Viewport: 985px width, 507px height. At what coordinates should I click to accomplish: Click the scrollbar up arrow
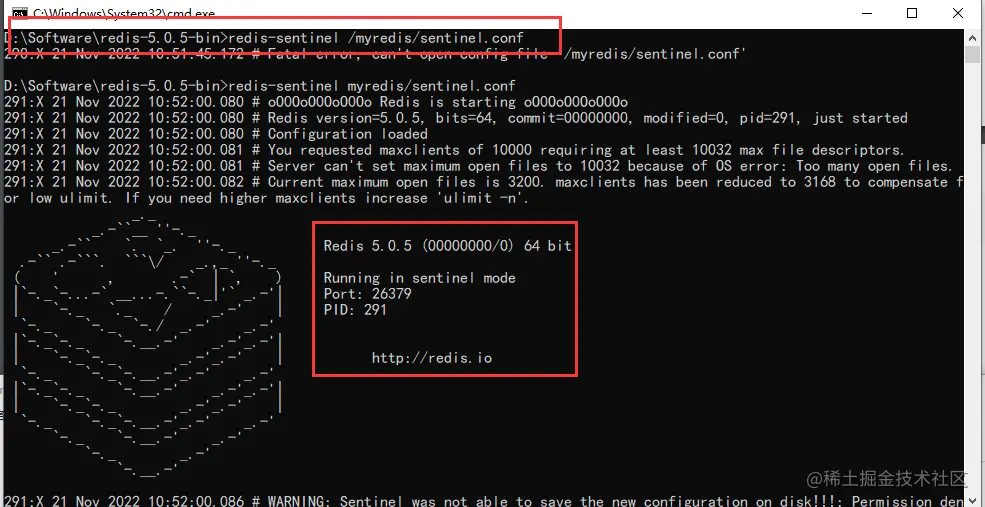(x=973, y=37)
